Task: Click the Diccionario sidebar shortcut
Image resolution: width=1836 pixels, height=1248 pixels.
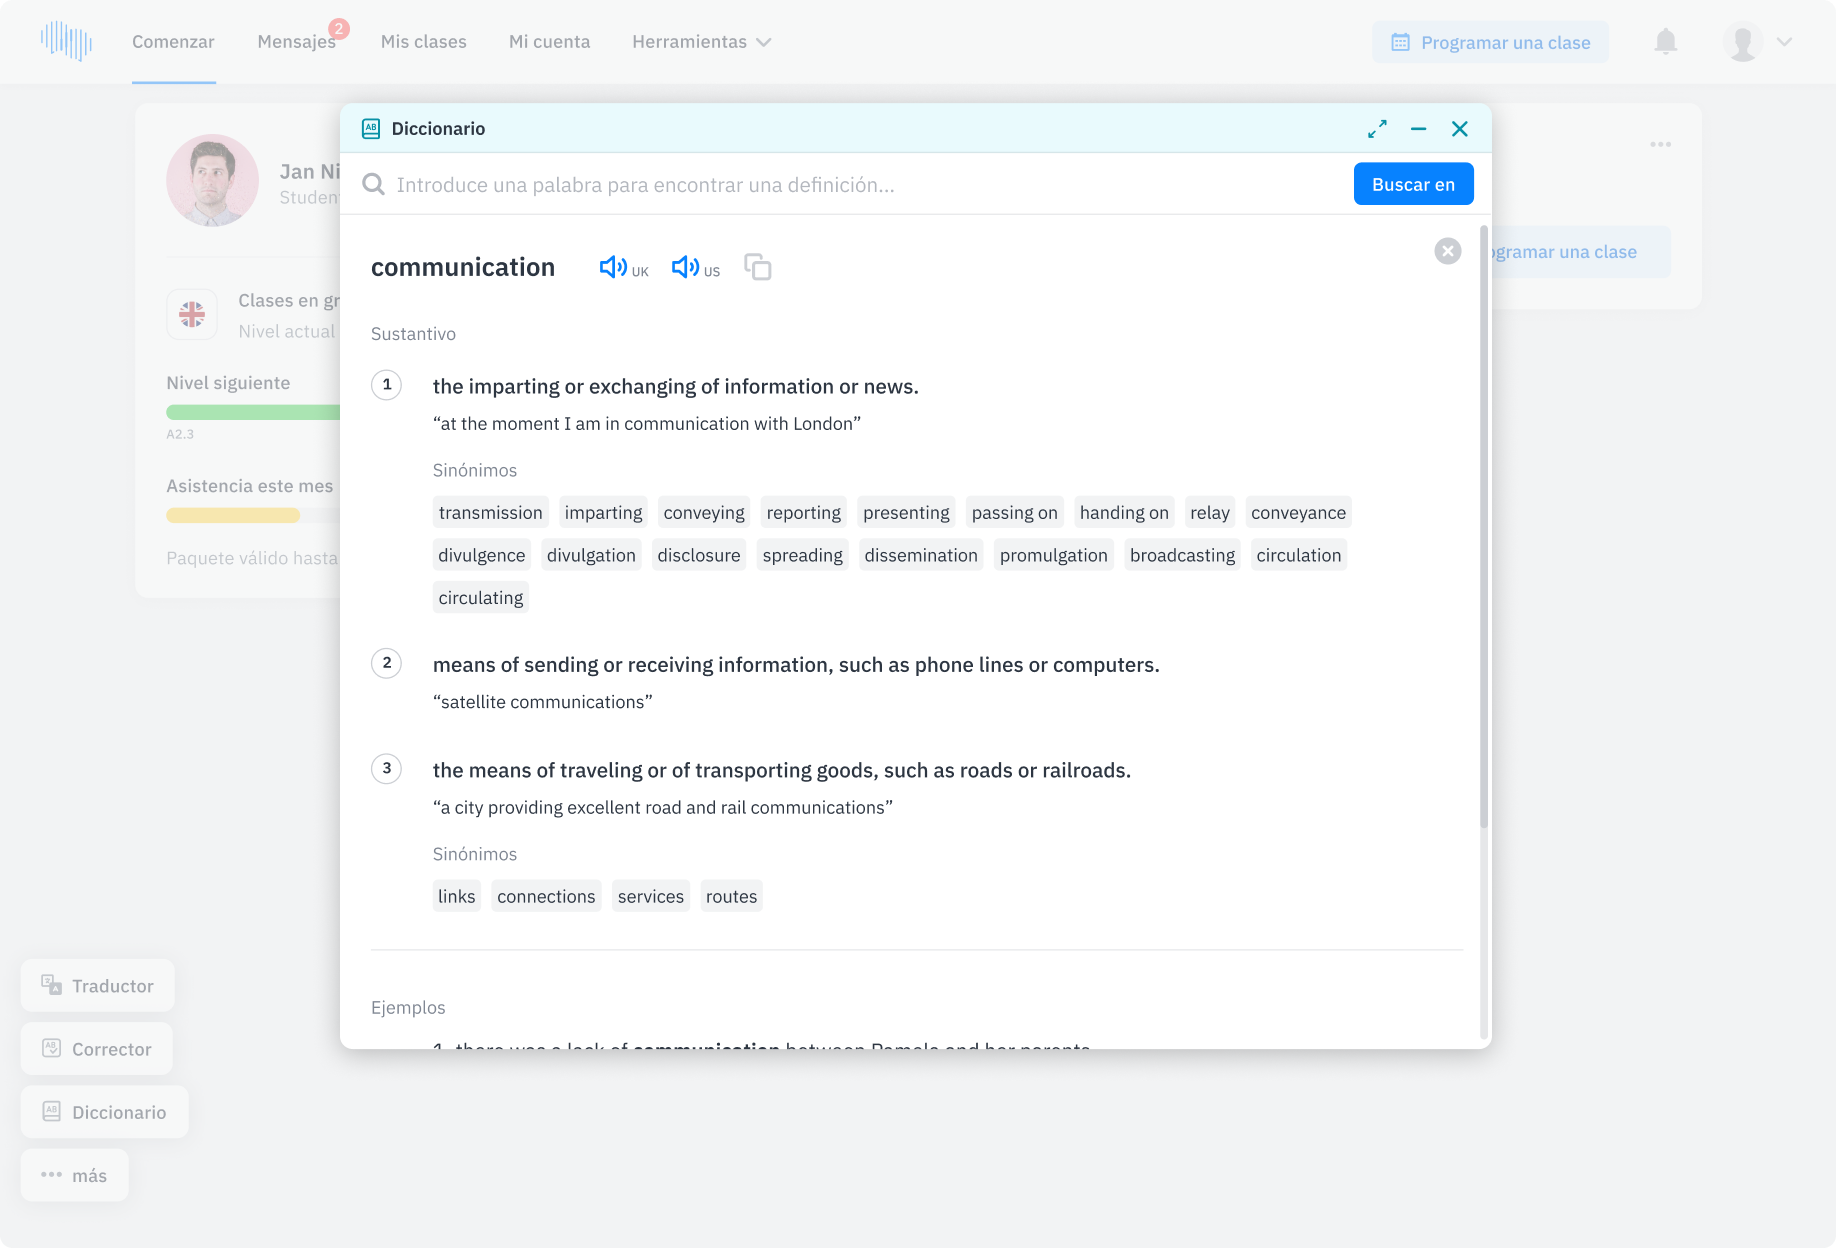Action: (105, 1112)
